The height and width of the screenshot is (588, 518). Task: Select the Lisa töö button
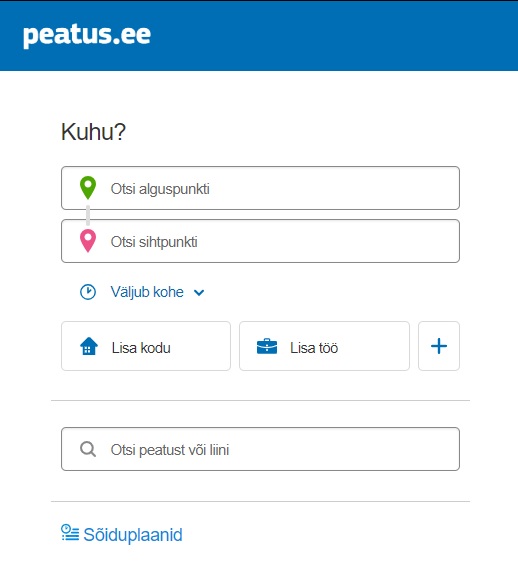324,346
